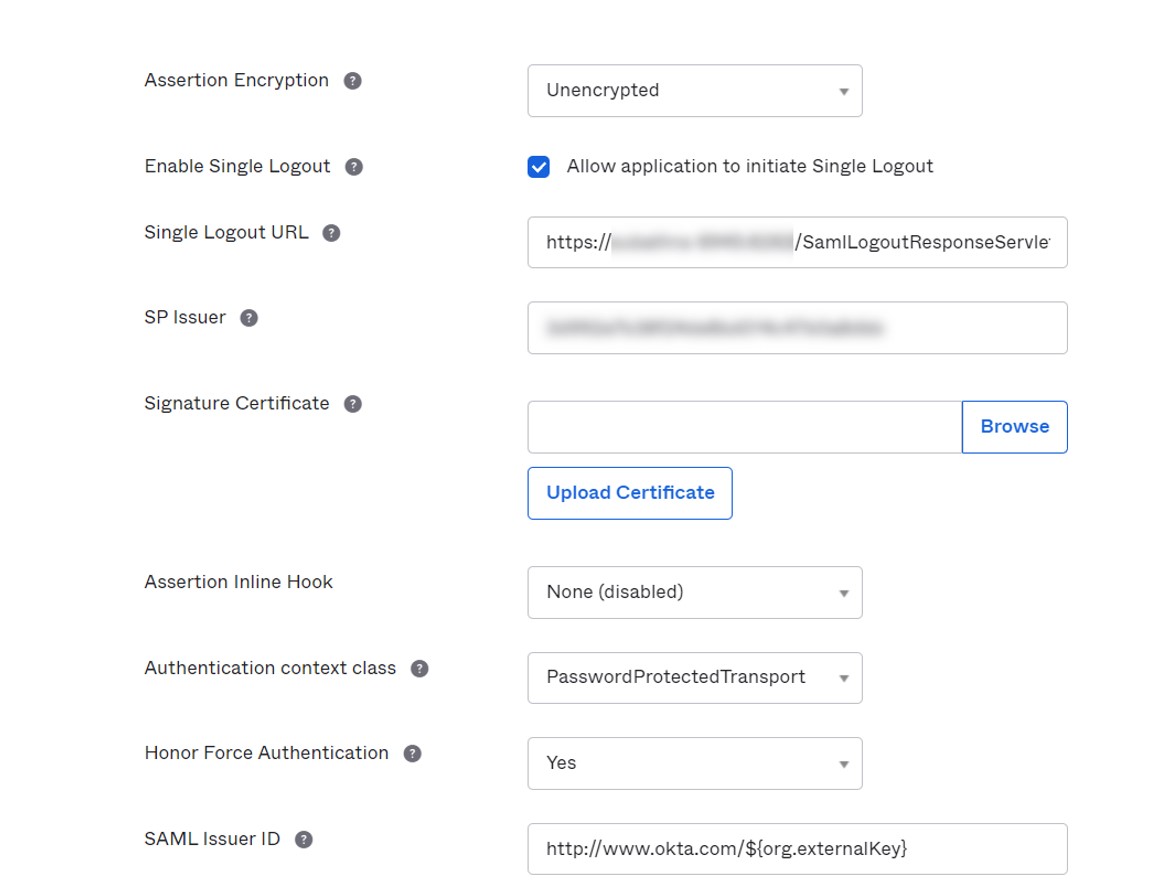Viewport: 1168px width, 884px height.
Task: Click the Allow application to initiate label
Action: tap(749, 167)
